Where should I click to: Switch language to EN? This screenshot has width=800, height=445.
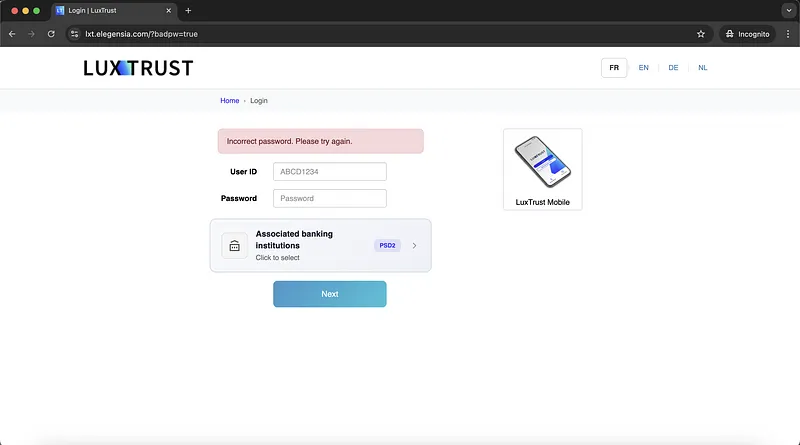point(643,67)
